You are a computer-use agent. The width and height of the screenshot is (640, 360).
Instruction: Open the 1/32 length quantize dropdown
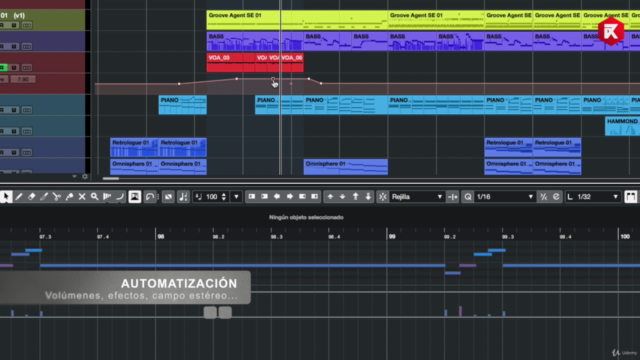593,197
